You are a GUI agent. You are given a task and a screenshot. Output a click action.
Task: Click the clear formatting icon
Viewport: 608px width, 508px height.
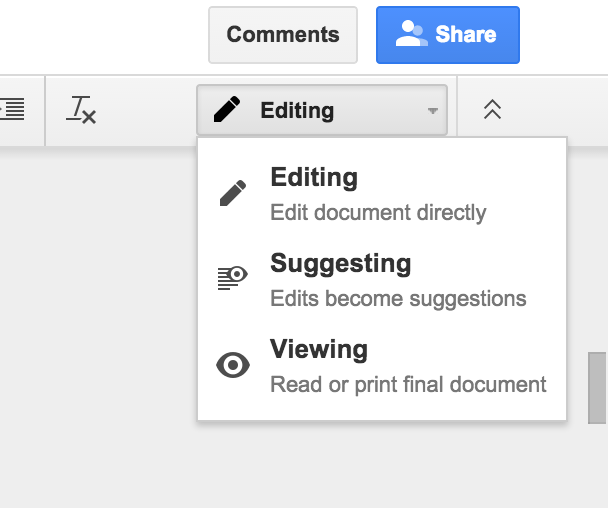pos(81,110)
